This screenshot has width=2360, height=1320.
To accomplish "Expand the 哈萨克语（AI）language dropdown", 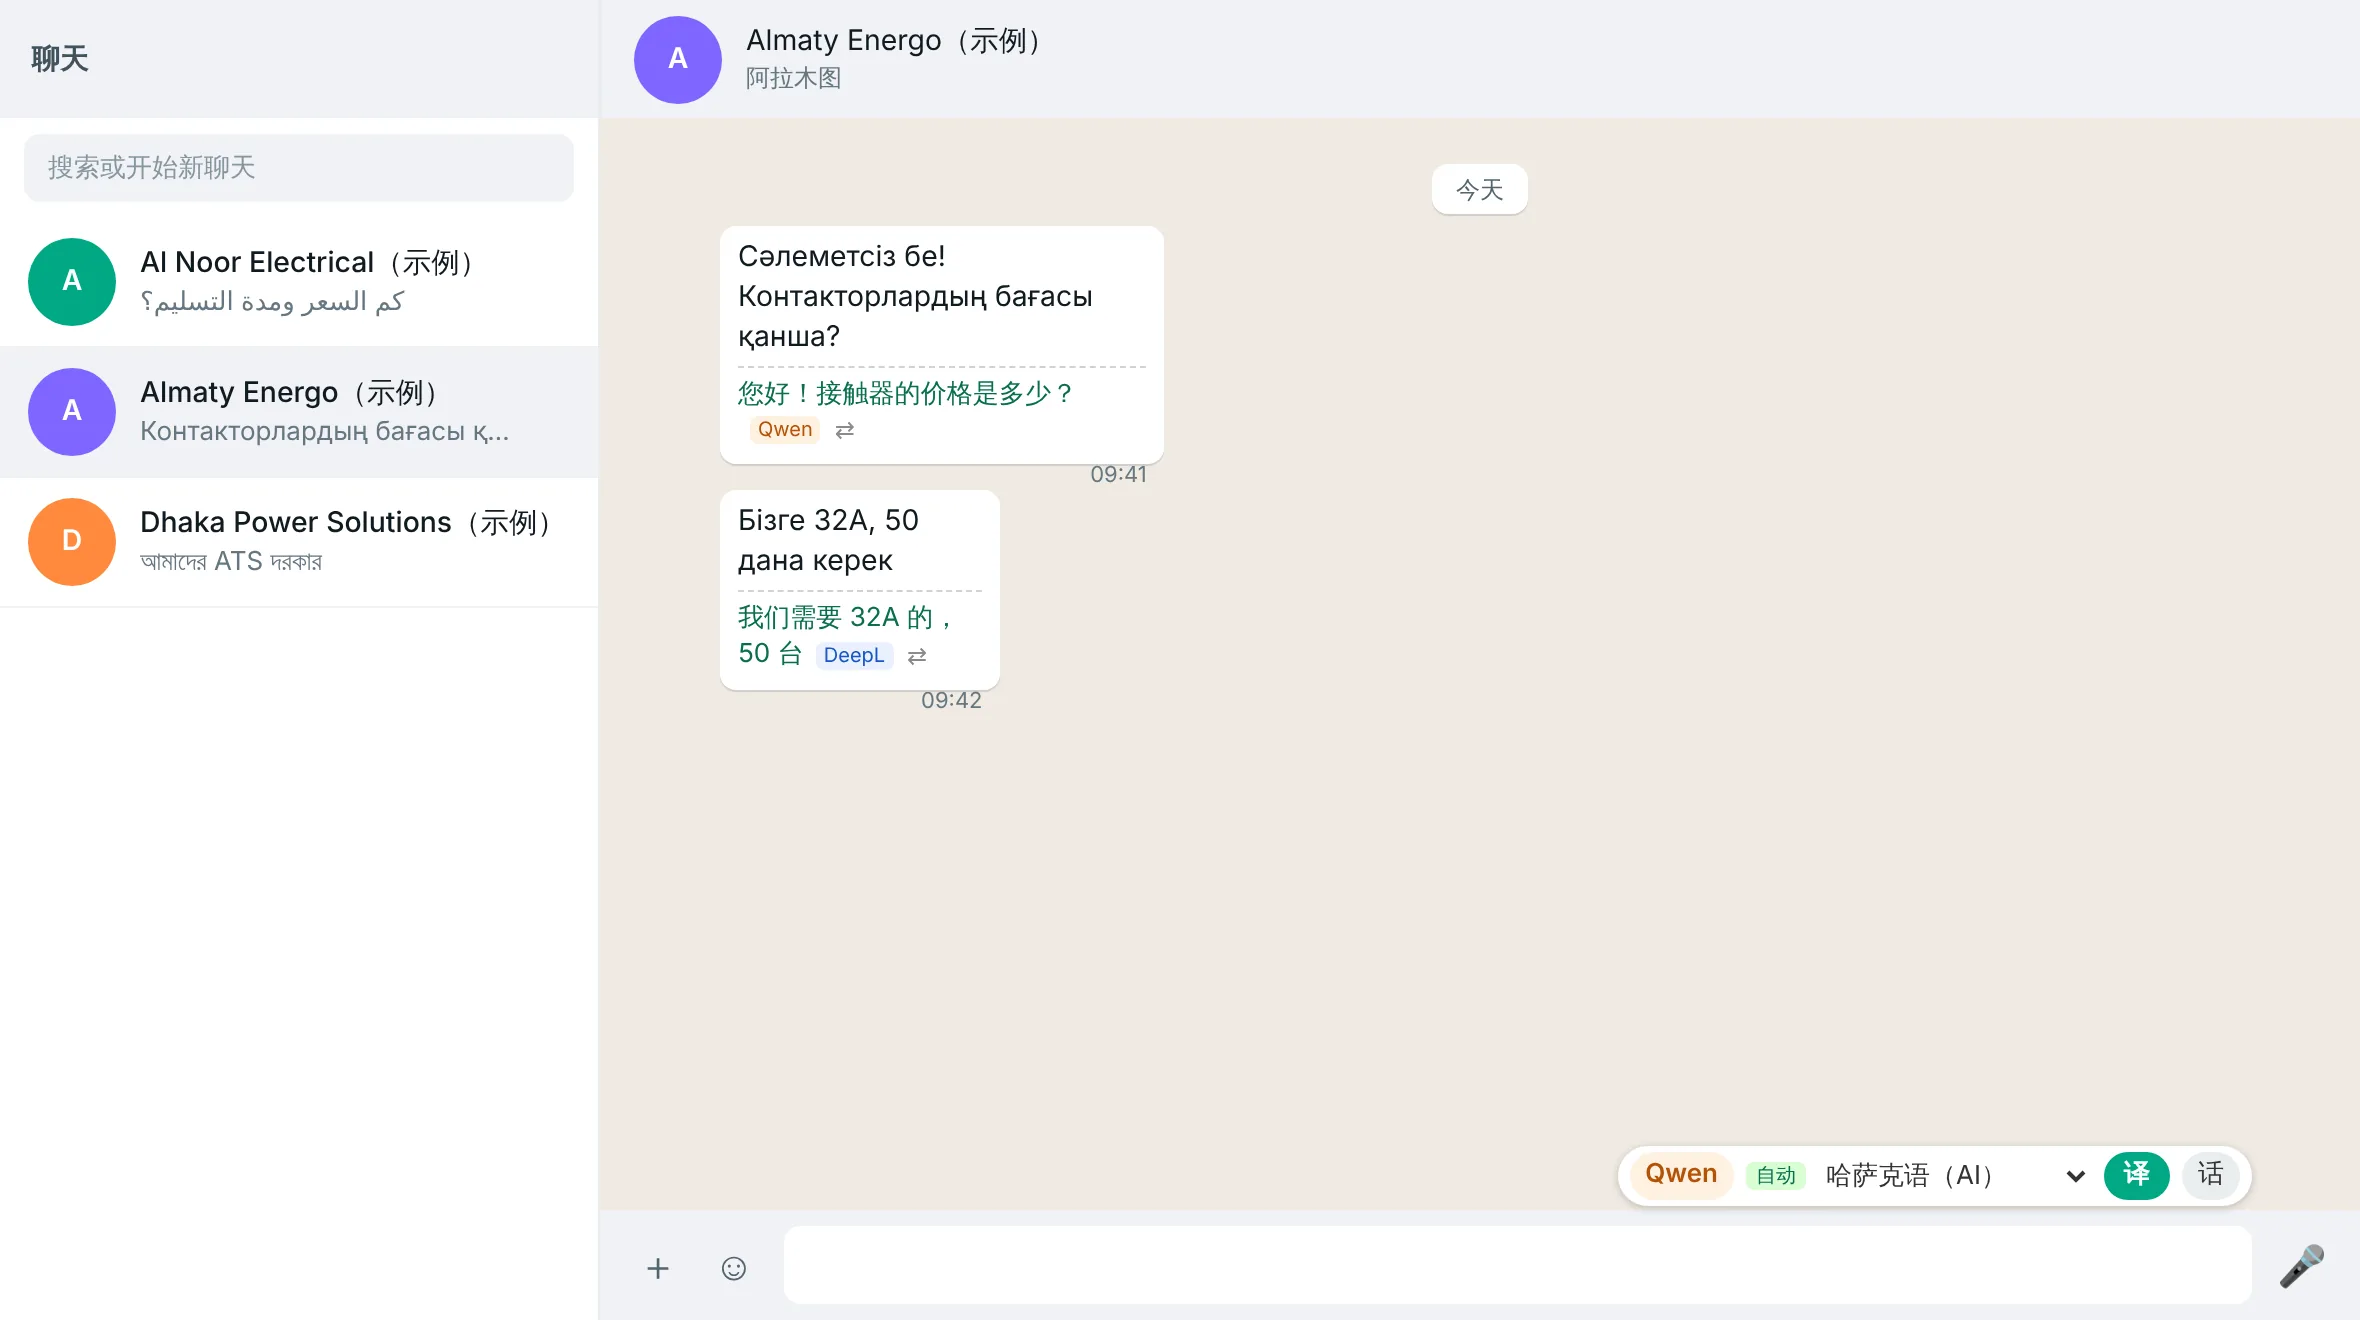I will 1955,1175.
